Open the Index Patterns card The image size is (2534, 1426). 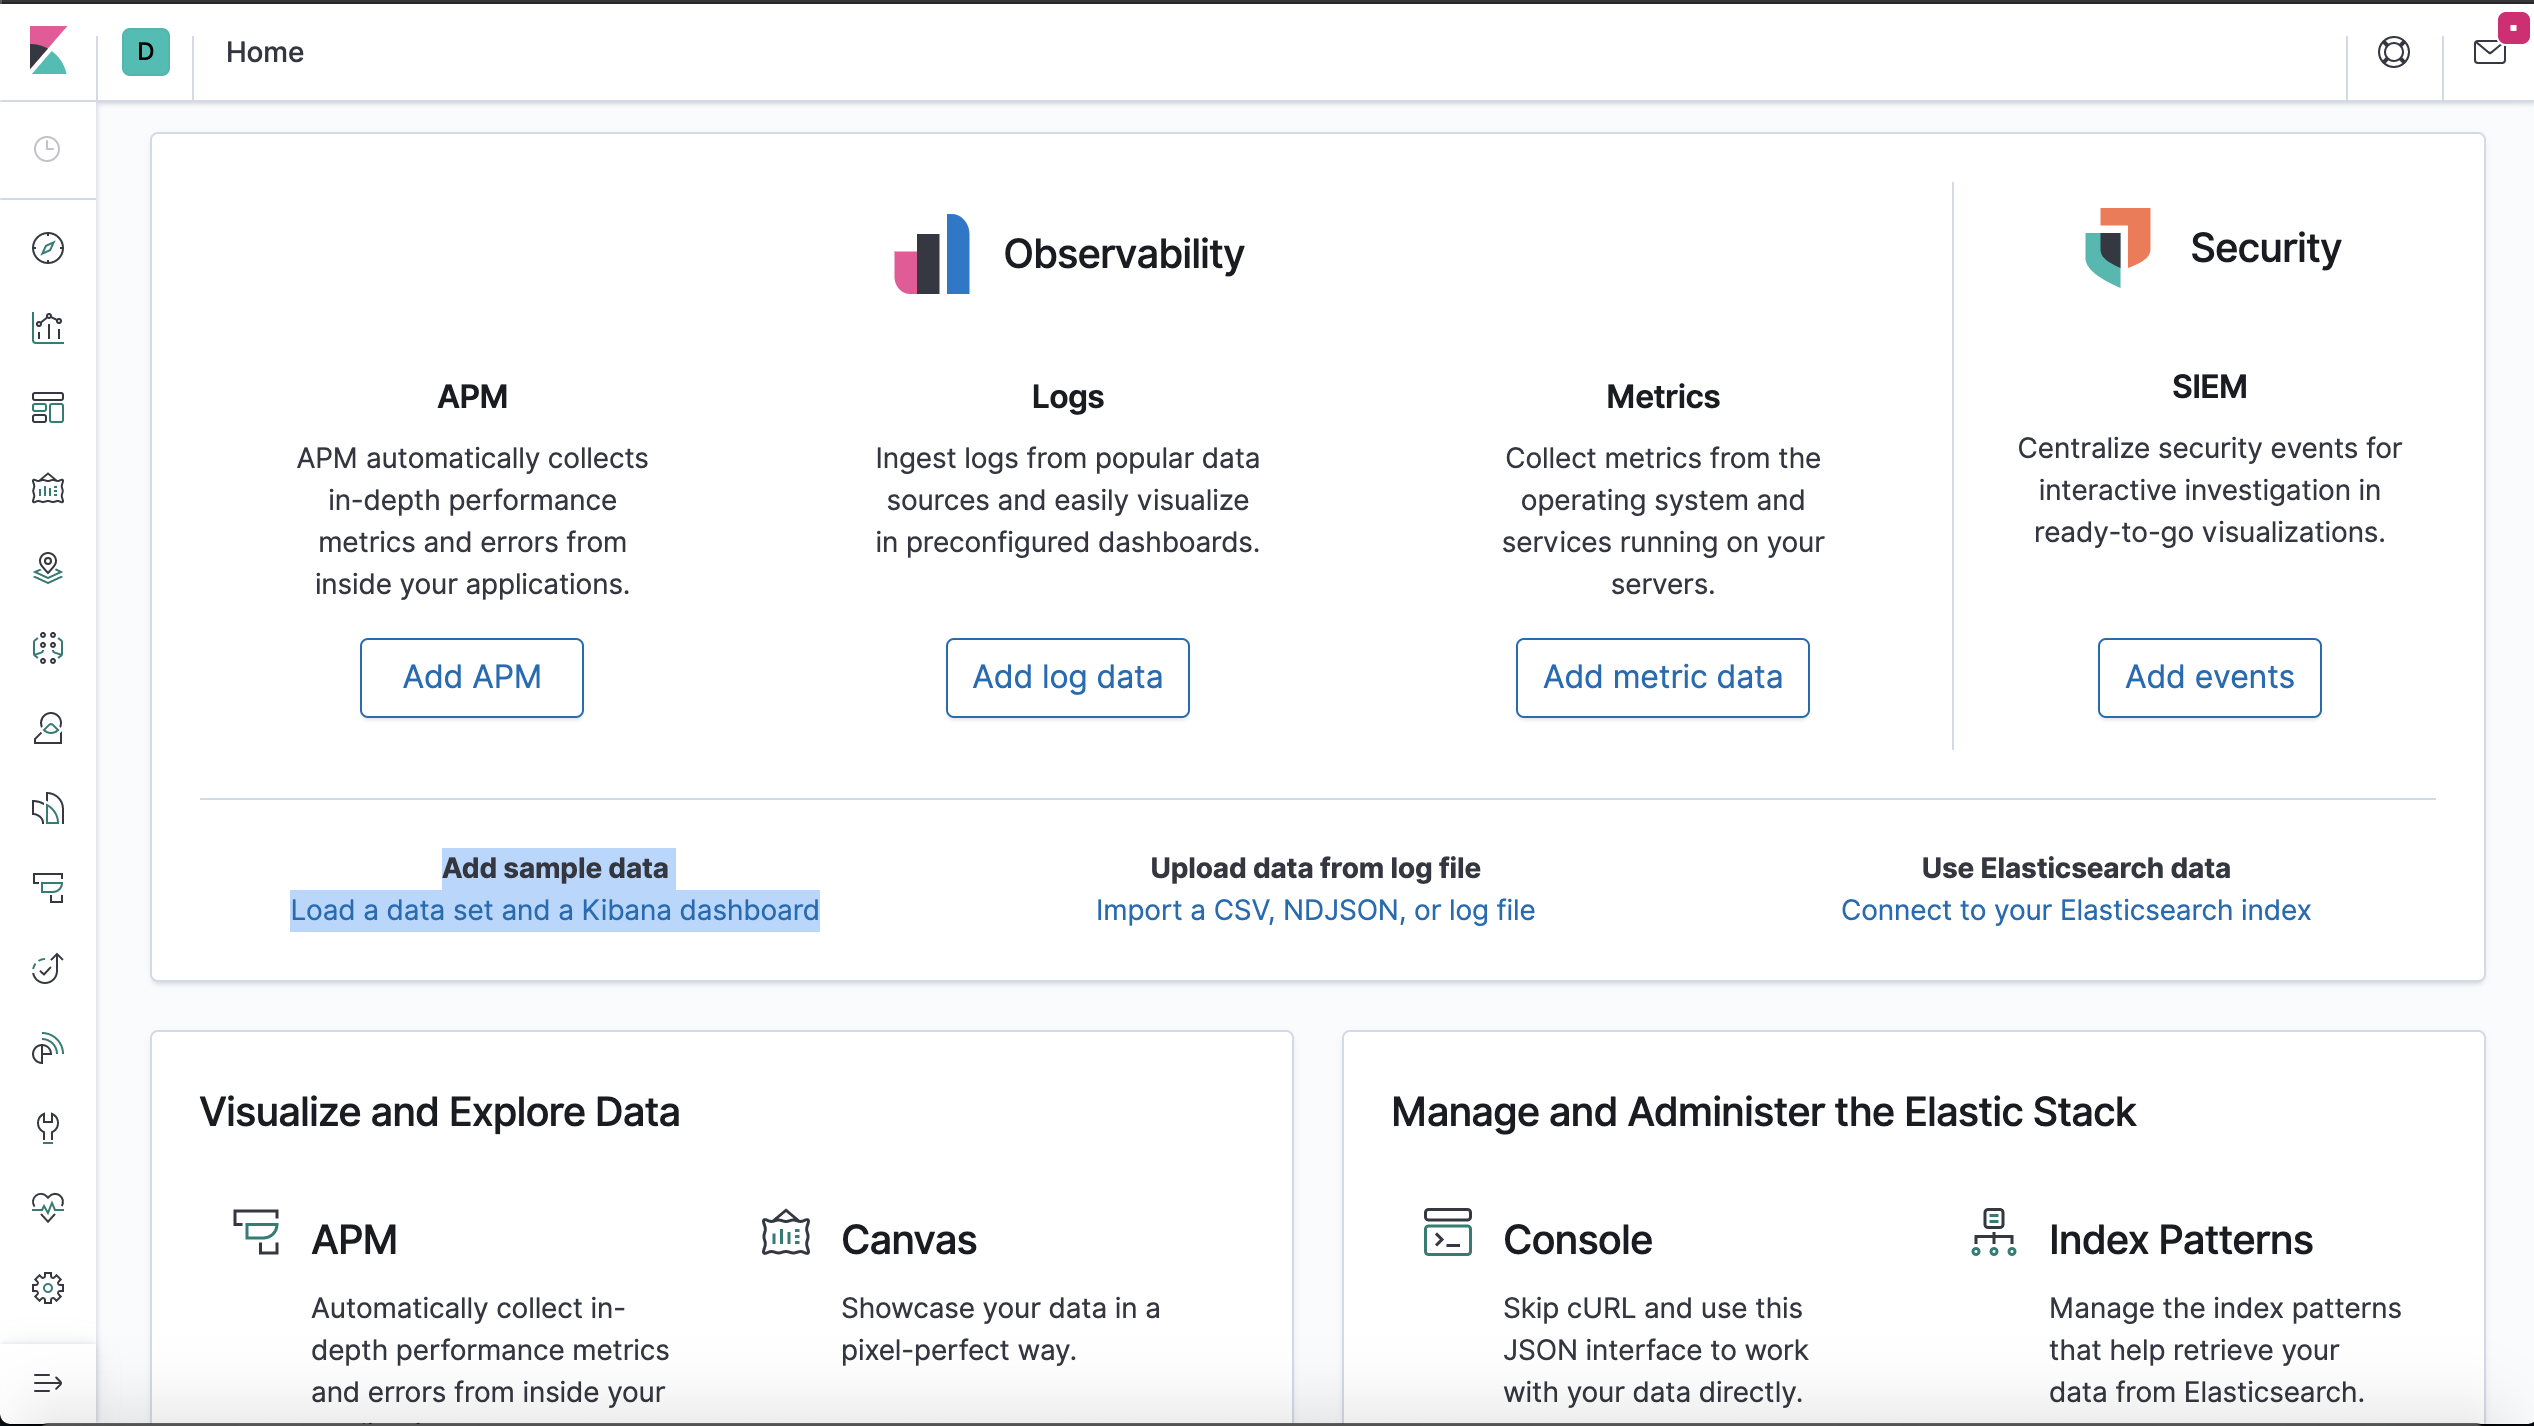pyautogui.click(x=2181, y=1240)
